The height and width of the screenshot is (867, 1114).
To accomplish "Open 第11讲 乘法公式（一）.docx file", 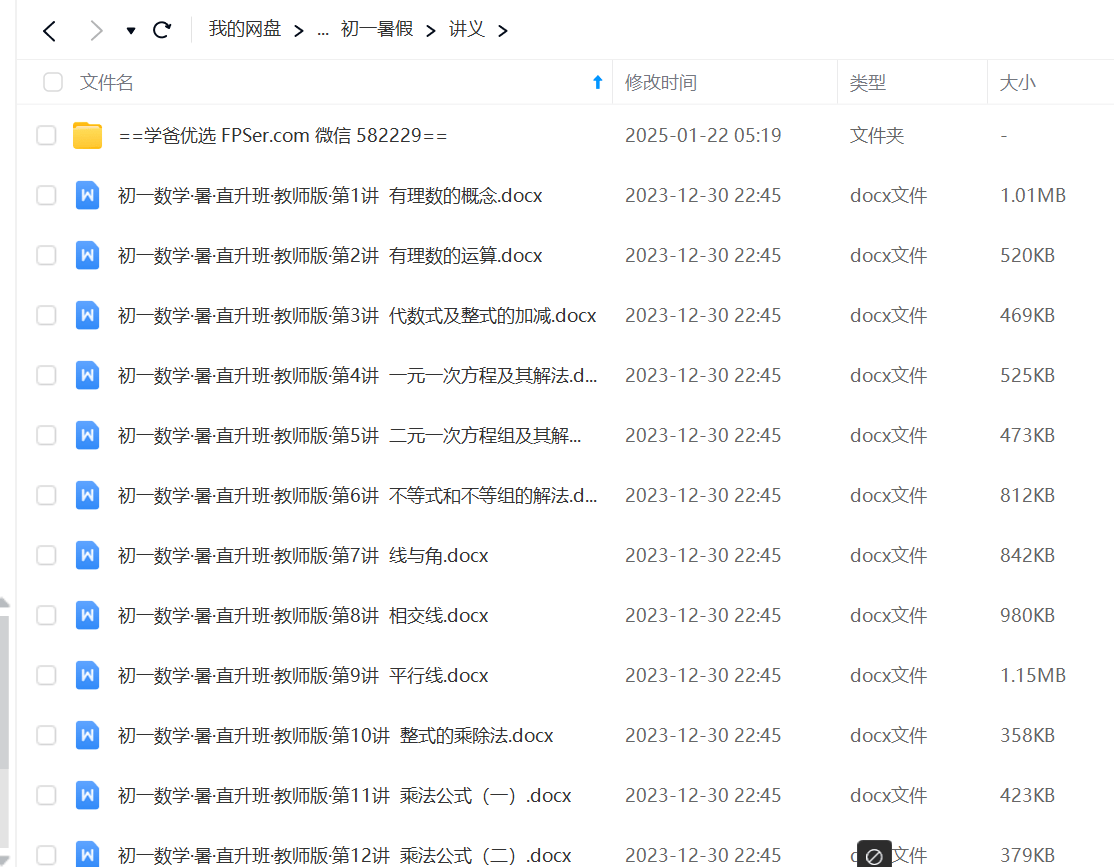I will (345, 796).
